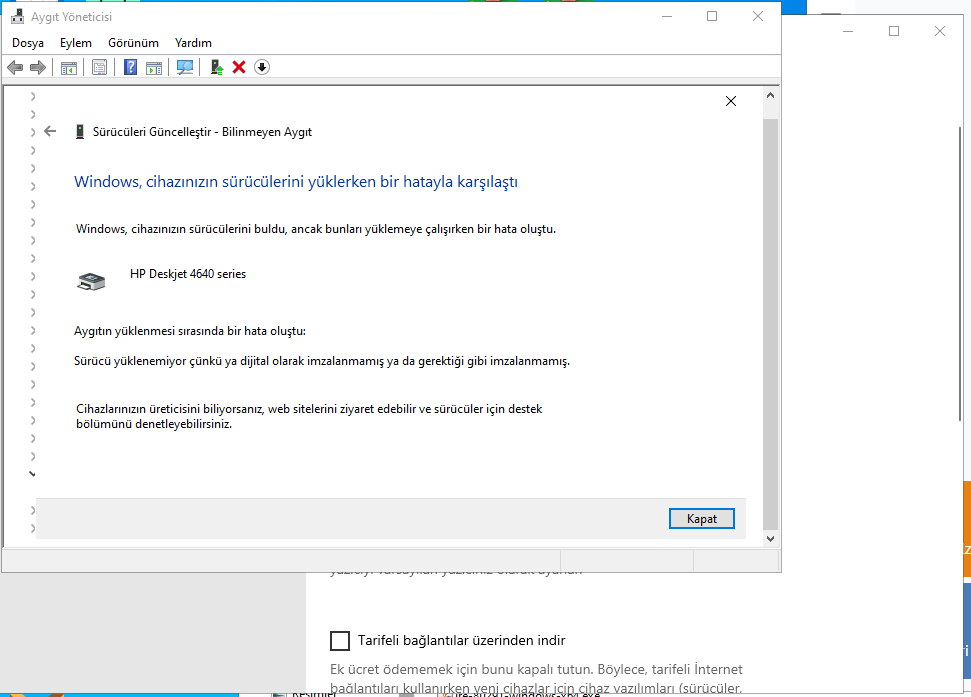Viewport: 971px width, 697px height.
Task: Click the 'Sürücü yüklenemiyor çünkü ya dijital...' message
Action: coord(321,361)
